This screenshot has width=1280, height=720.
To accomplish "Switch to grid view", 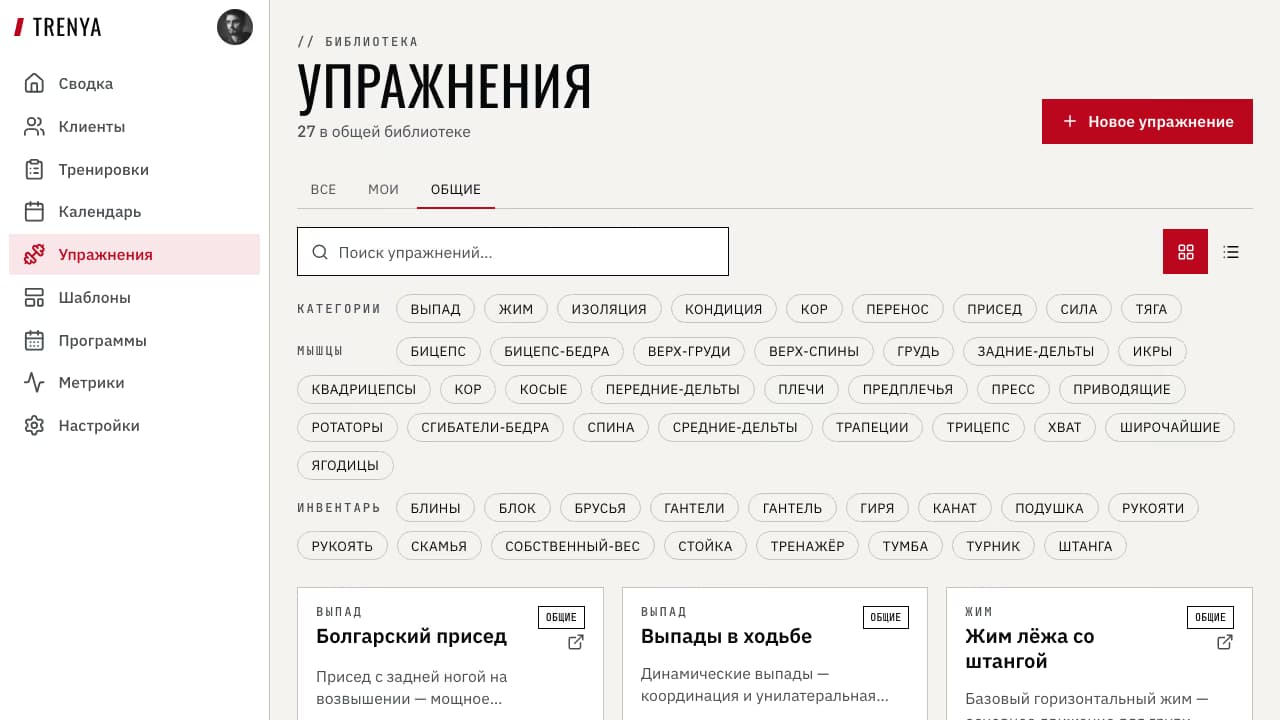I will pos(1185,252).
